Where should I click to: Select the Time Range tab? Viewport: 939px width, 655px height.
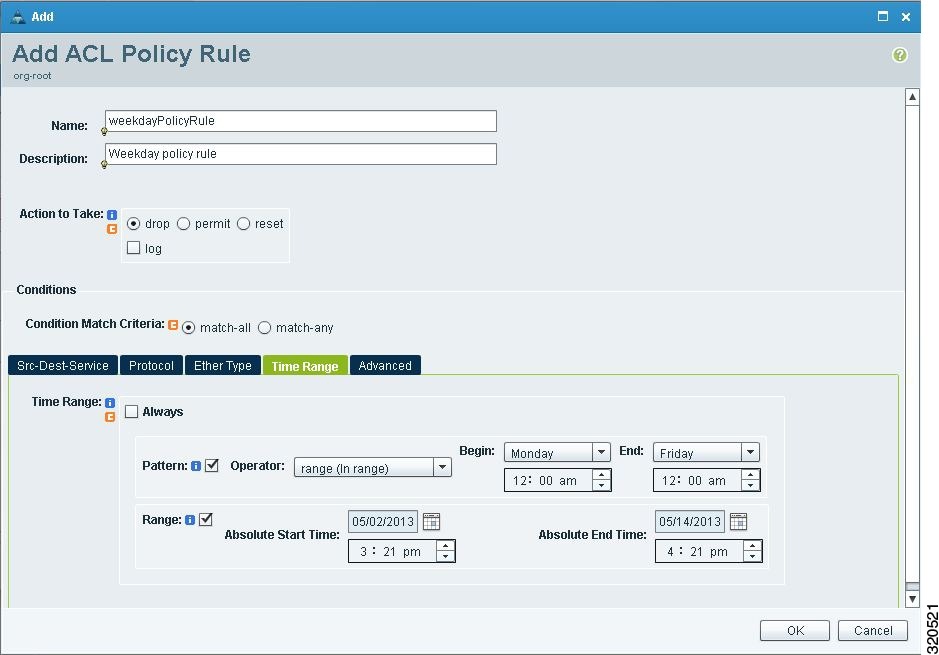click(x=305, y=365)
